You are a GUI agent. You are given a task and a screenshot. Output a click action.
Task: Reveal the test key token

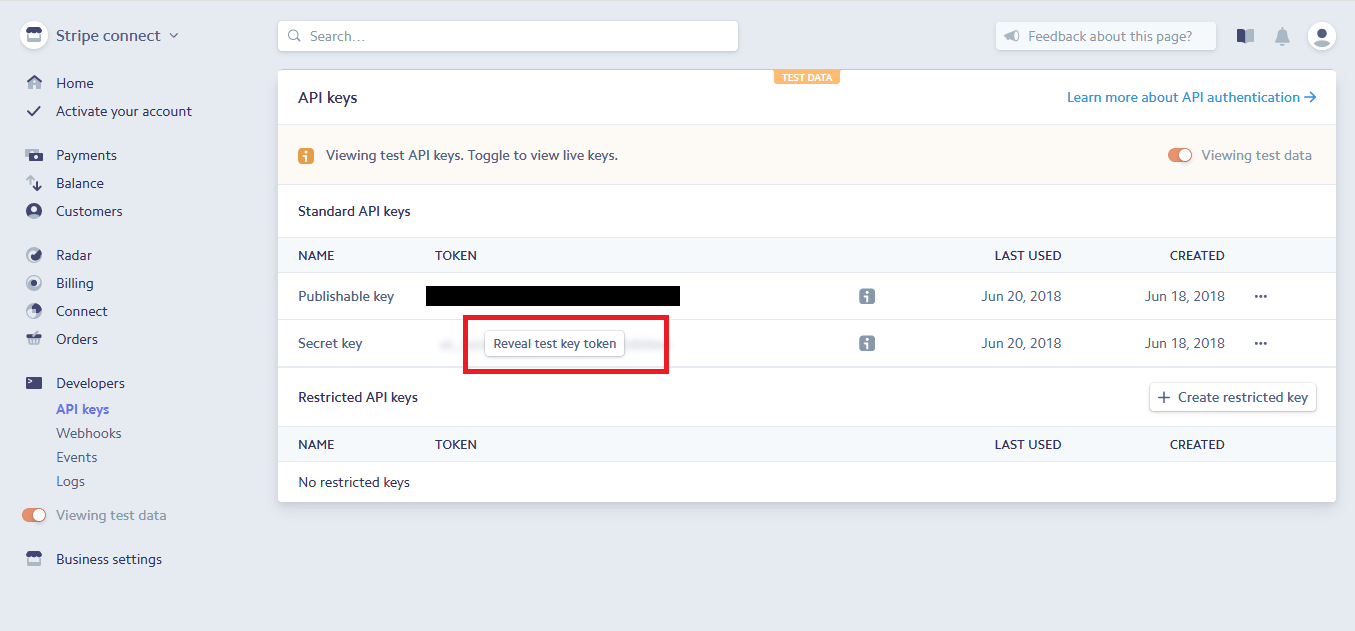(x=554, y=343)
